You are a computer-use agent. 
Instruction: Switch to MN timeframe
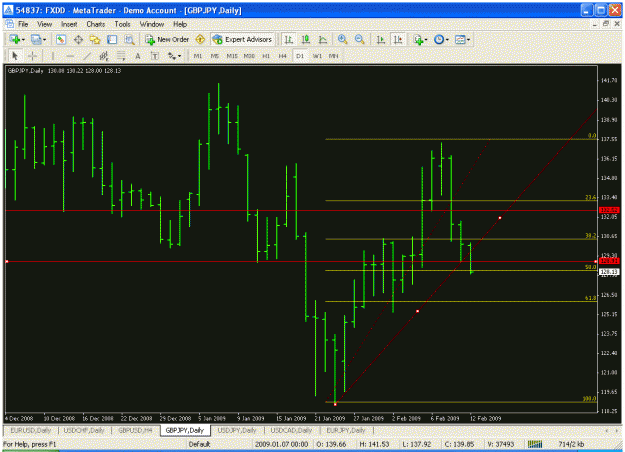click(334, 56)
